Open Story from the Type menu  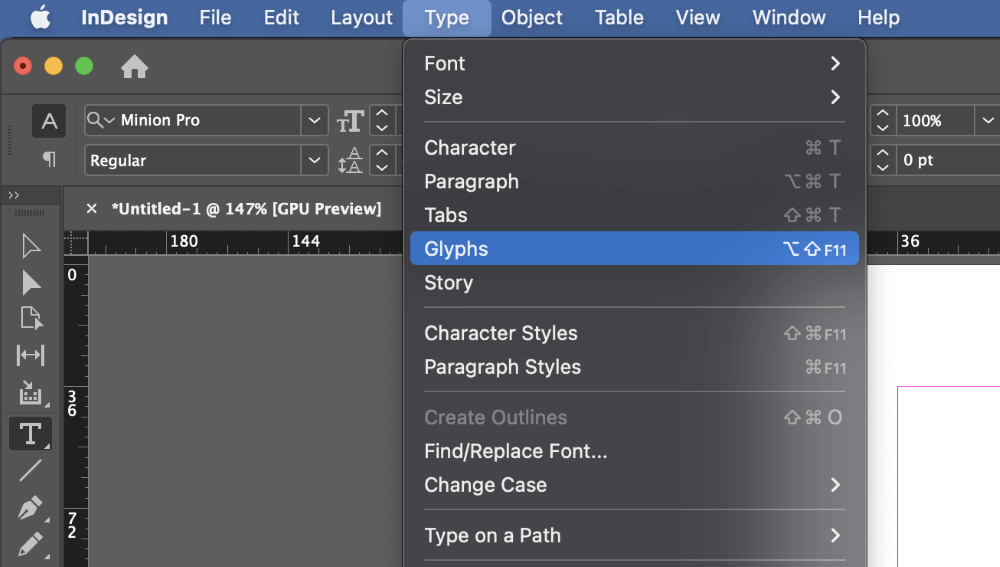(635, 283)
